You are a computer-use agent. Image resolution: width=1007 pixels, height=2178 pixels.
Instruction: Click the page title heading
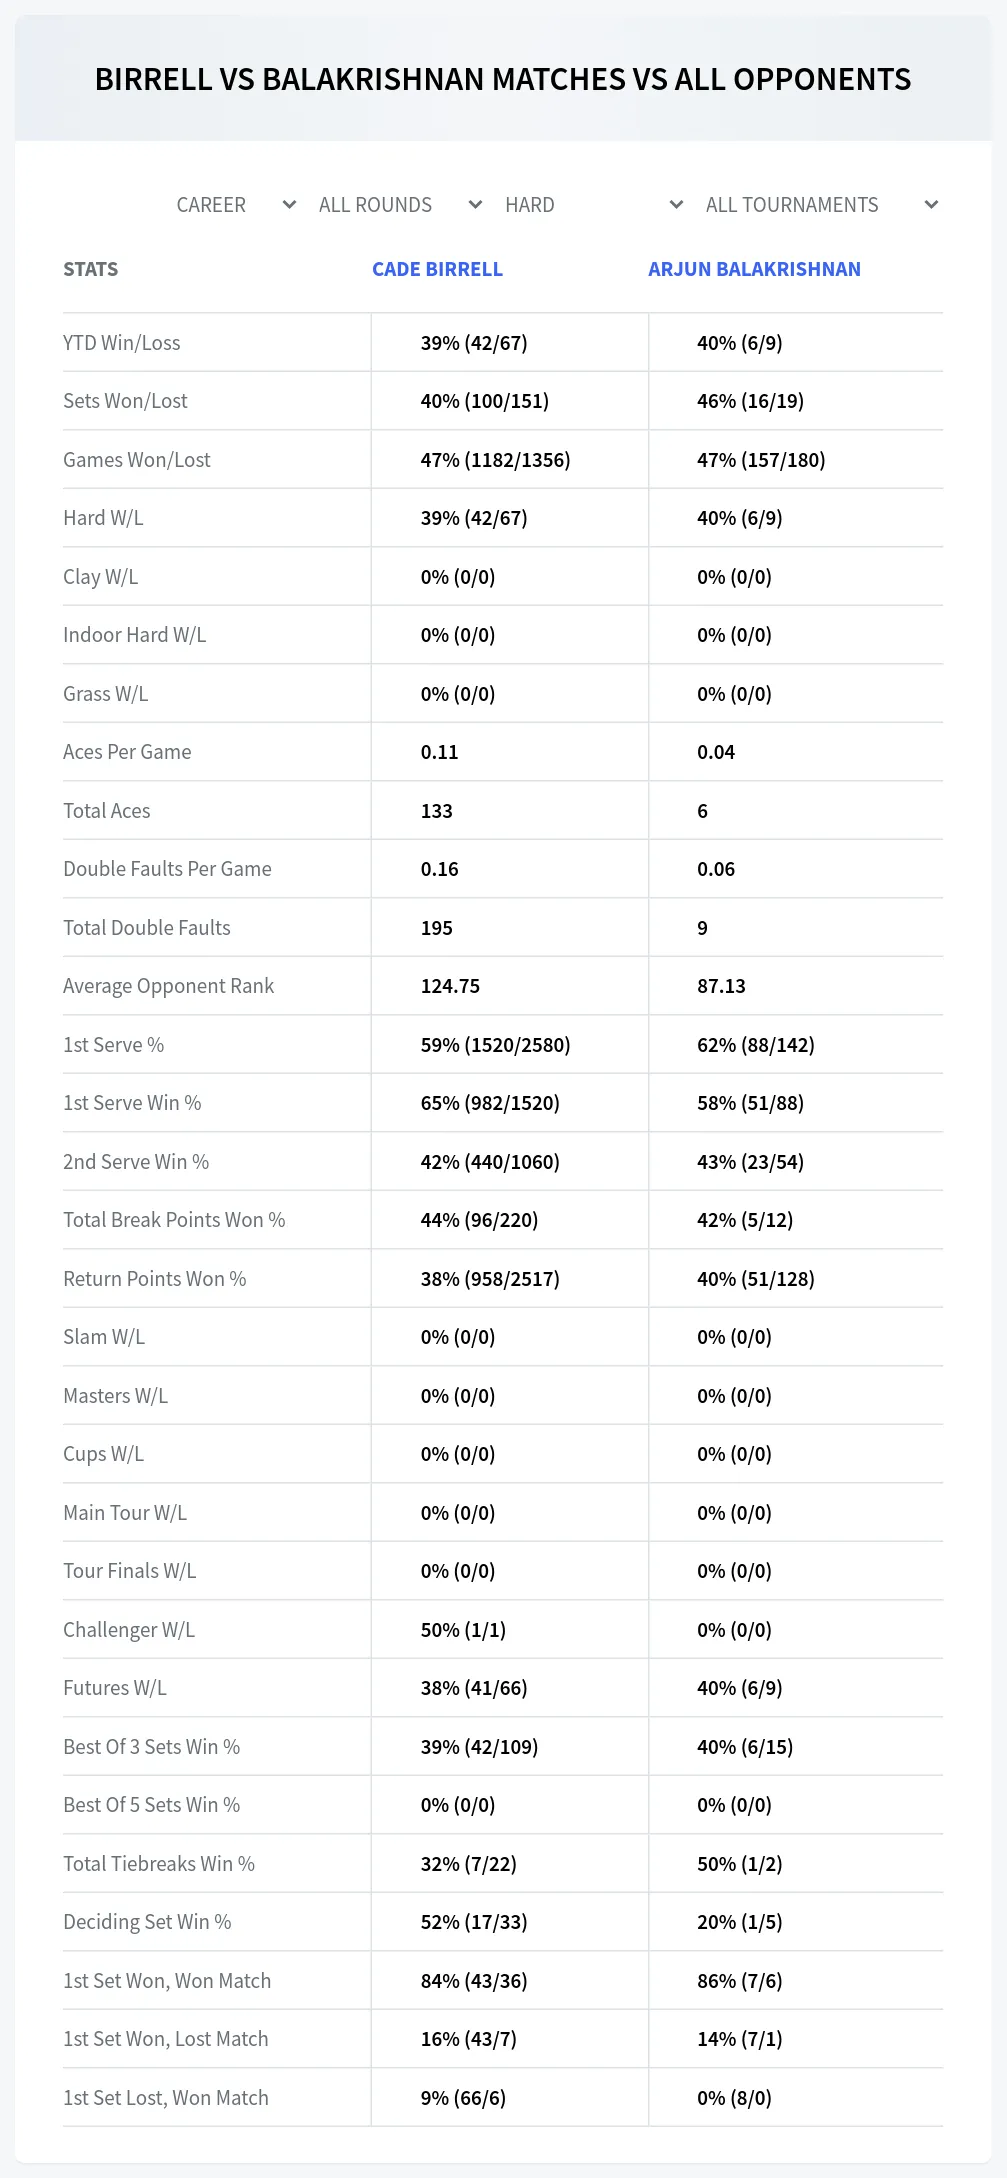point(503,79)
